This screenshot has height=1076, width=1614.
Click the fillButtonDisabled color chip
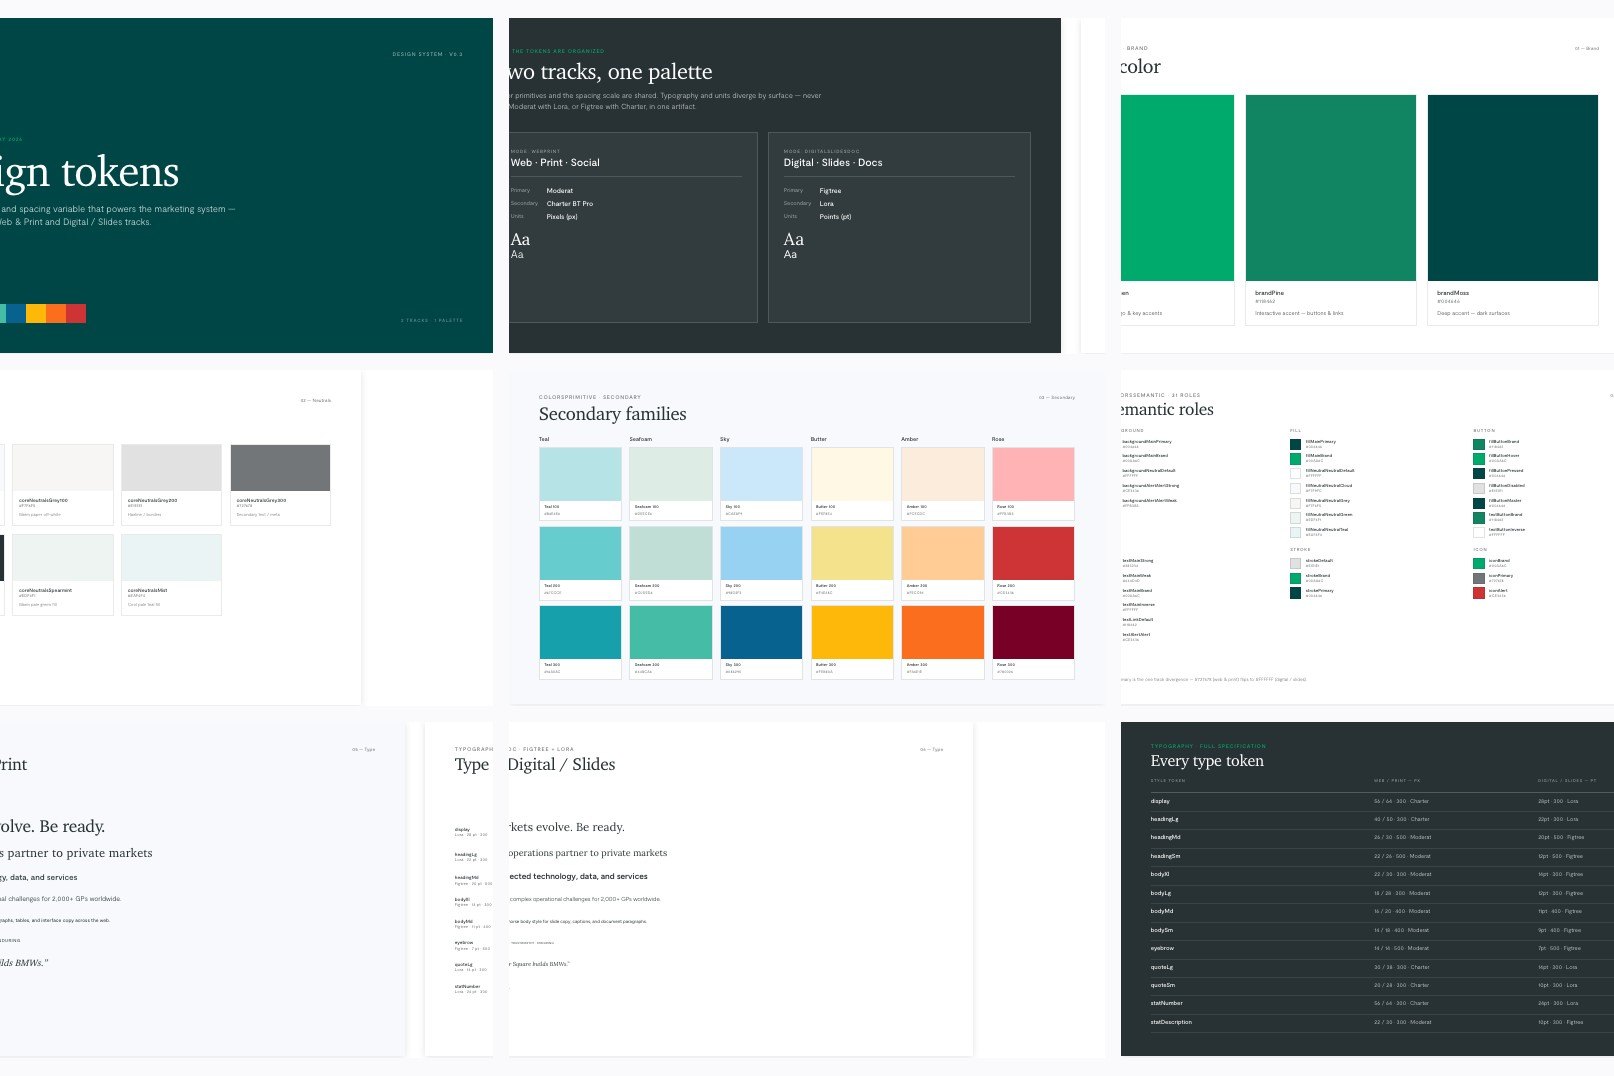point(1479,488)
